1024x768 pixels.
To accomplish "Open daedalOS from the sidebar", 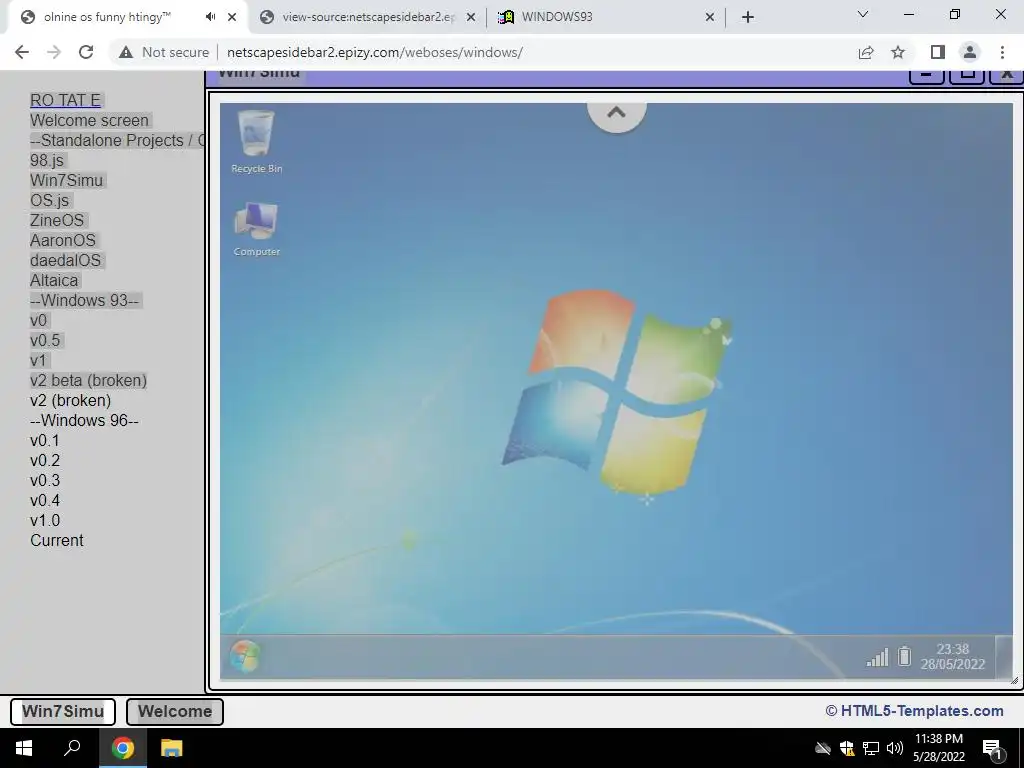I will (x=66, y=260).
